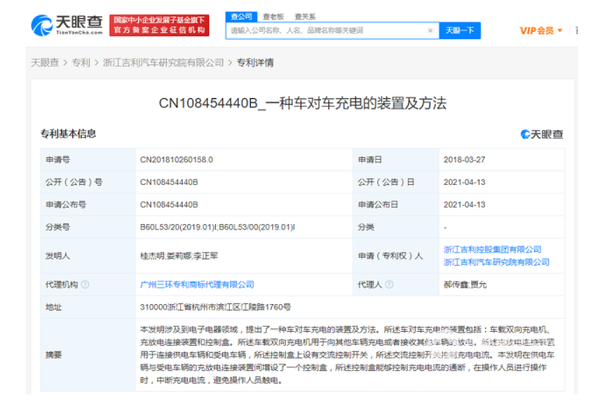This screenshot has width=600, height=400.
Task: Click the 摘要 row label
Action: [54, 355]
